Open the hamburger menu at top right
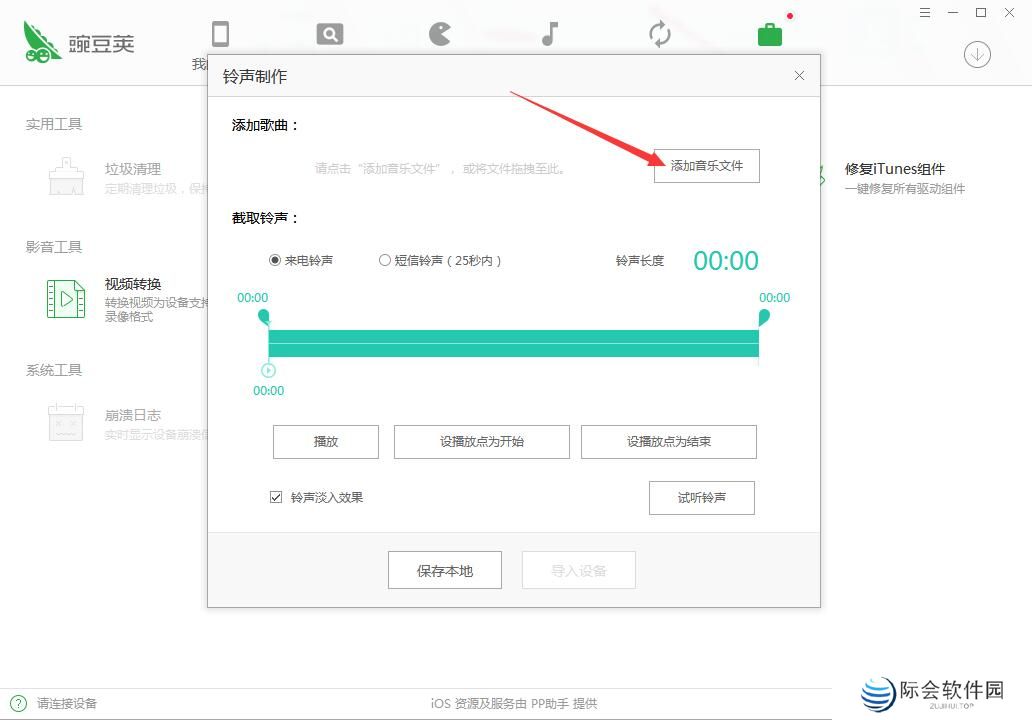 pos(925,13)
